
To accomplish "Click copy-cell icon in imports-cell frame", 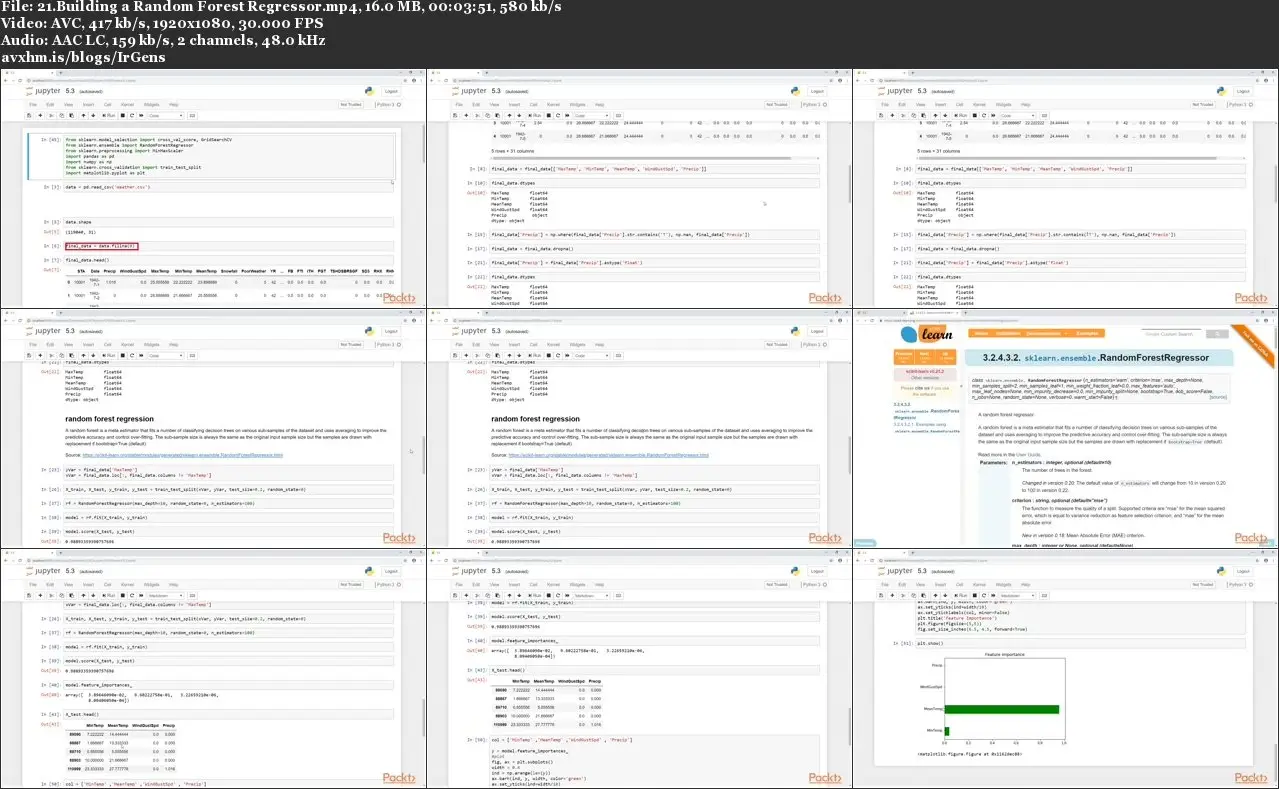I will pyautogui.click(x=61, y=115).
